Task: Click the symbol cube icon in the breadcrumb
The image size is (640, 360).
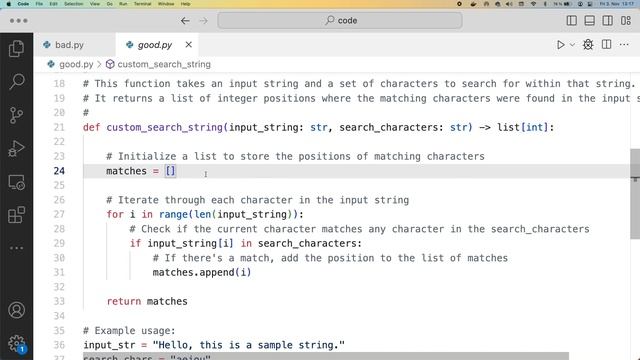Action: [x=110, y=64]
